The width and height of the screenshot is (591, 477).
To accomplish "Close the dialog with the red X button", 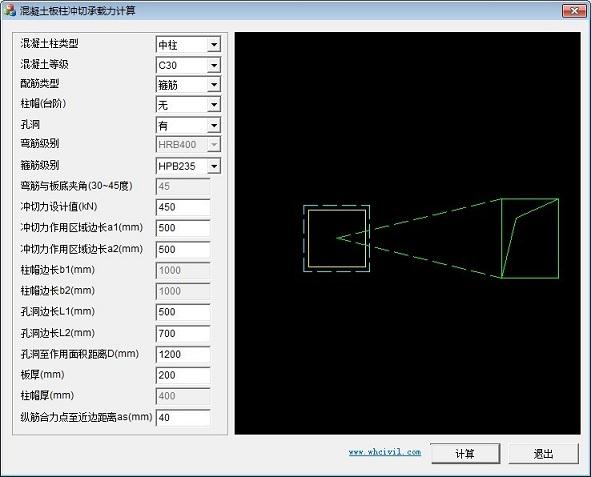I will (x=574, y=11).
